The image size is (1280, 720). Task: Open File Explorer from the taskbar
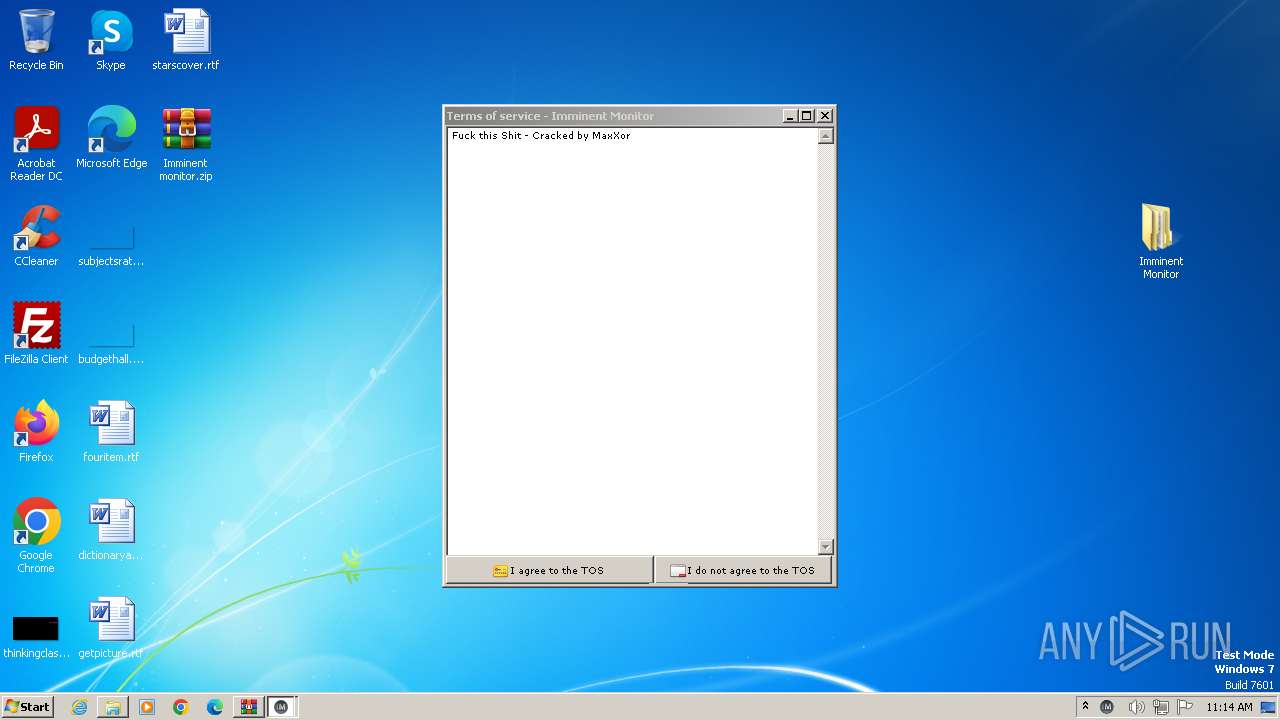pyautogui.click(x=113, y=707)
